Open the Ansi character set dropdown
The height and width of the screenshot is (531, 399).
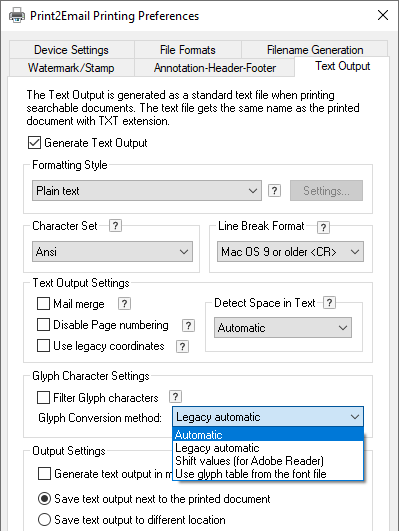tap(112, 252)
